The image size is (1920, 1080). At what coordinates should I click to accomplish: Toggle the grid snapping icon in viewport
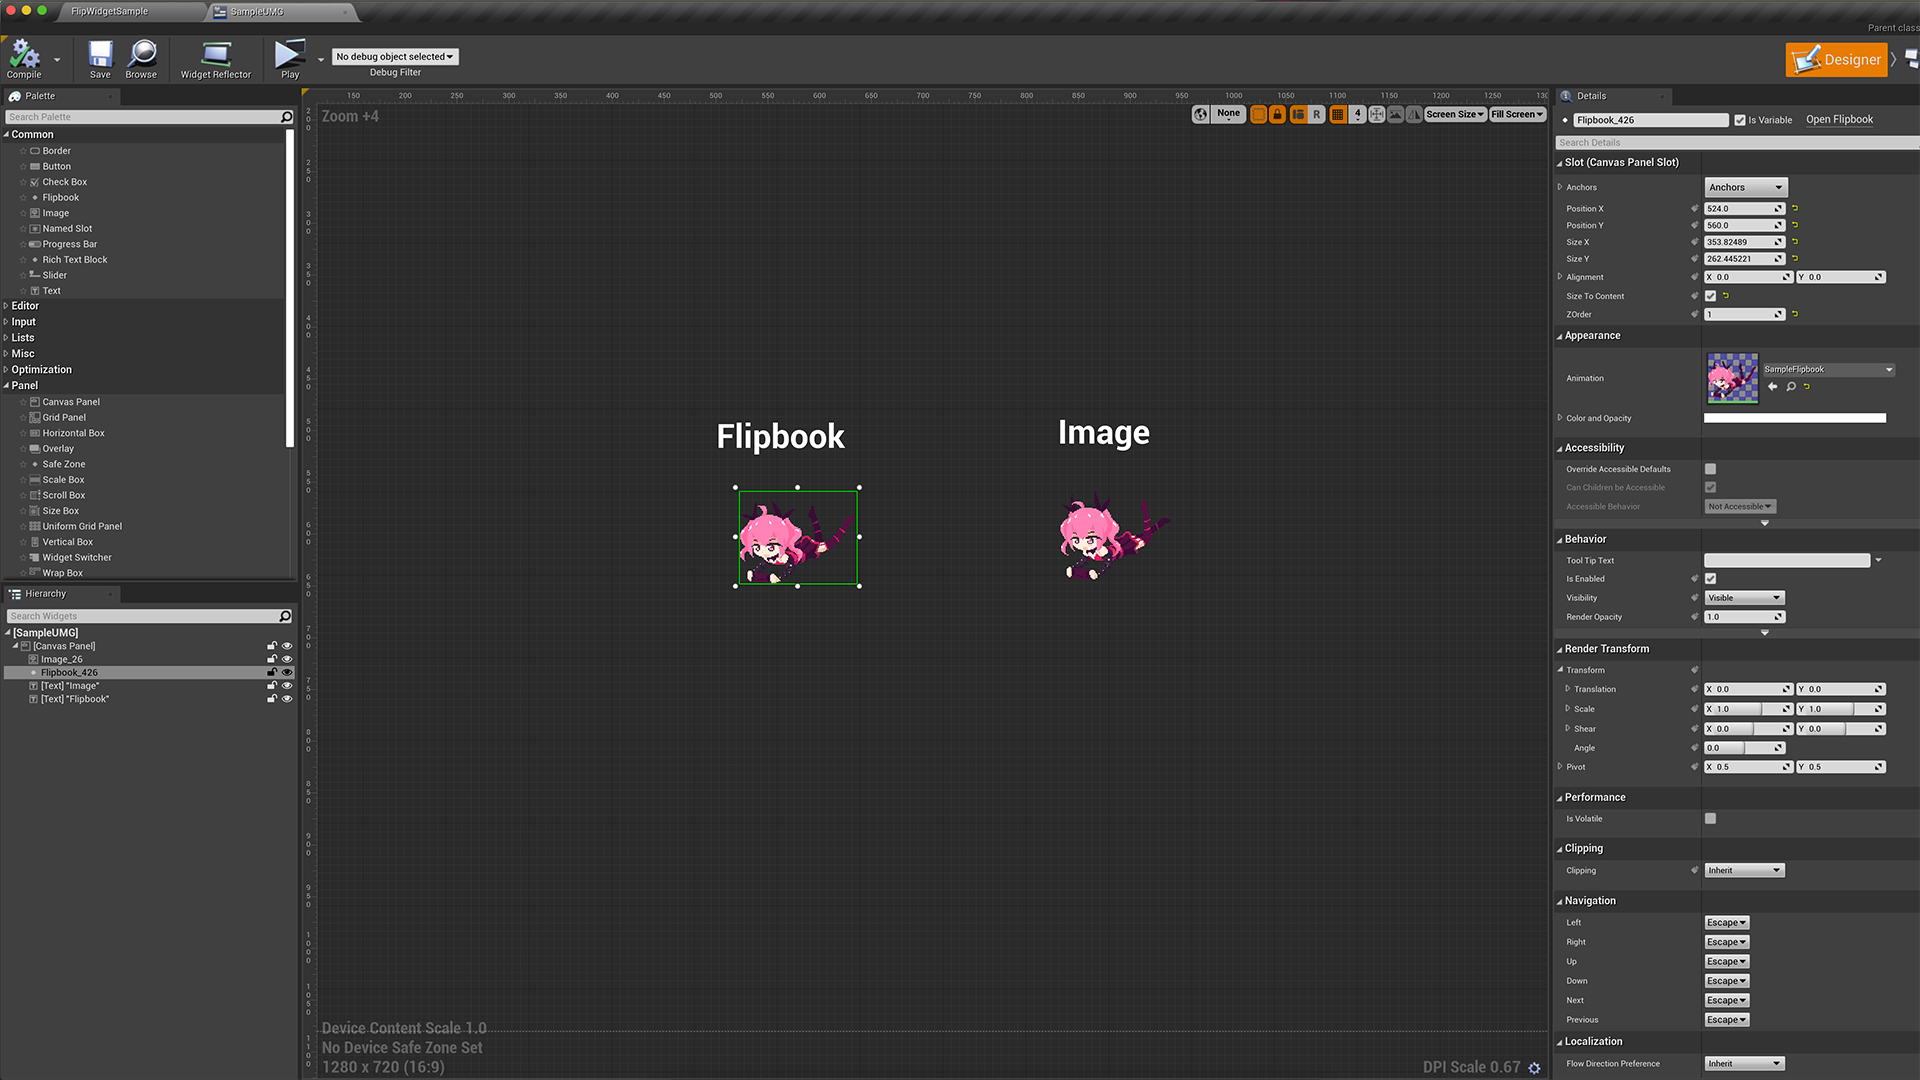coord(1338,114)
